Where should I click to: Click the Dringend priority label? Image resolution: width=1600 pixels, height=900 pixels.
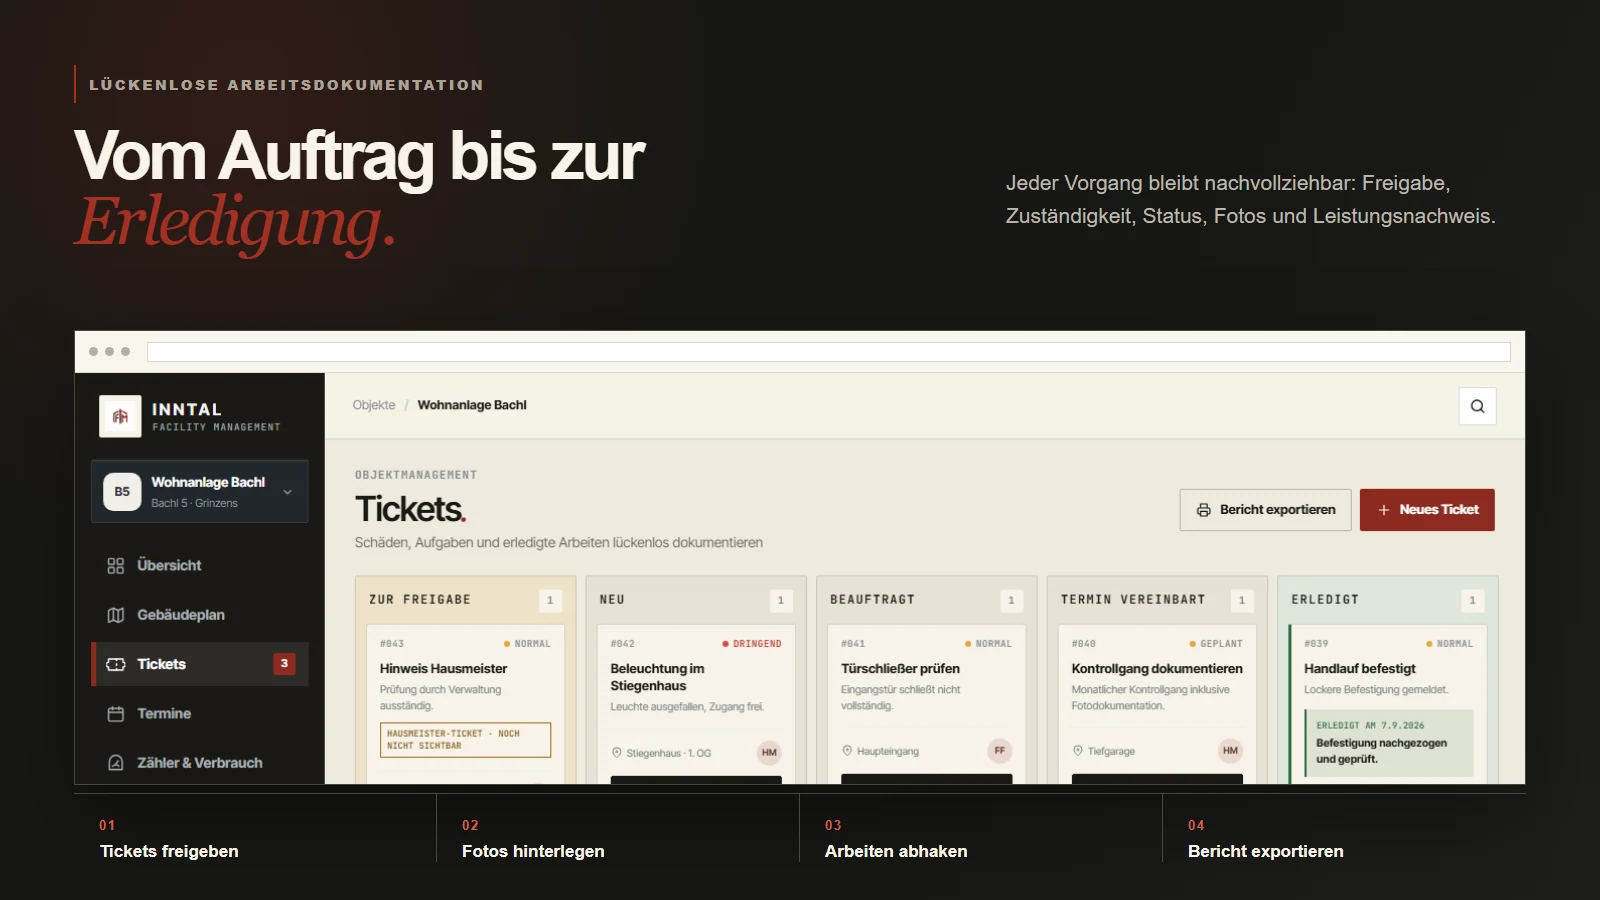pos(752,644)
